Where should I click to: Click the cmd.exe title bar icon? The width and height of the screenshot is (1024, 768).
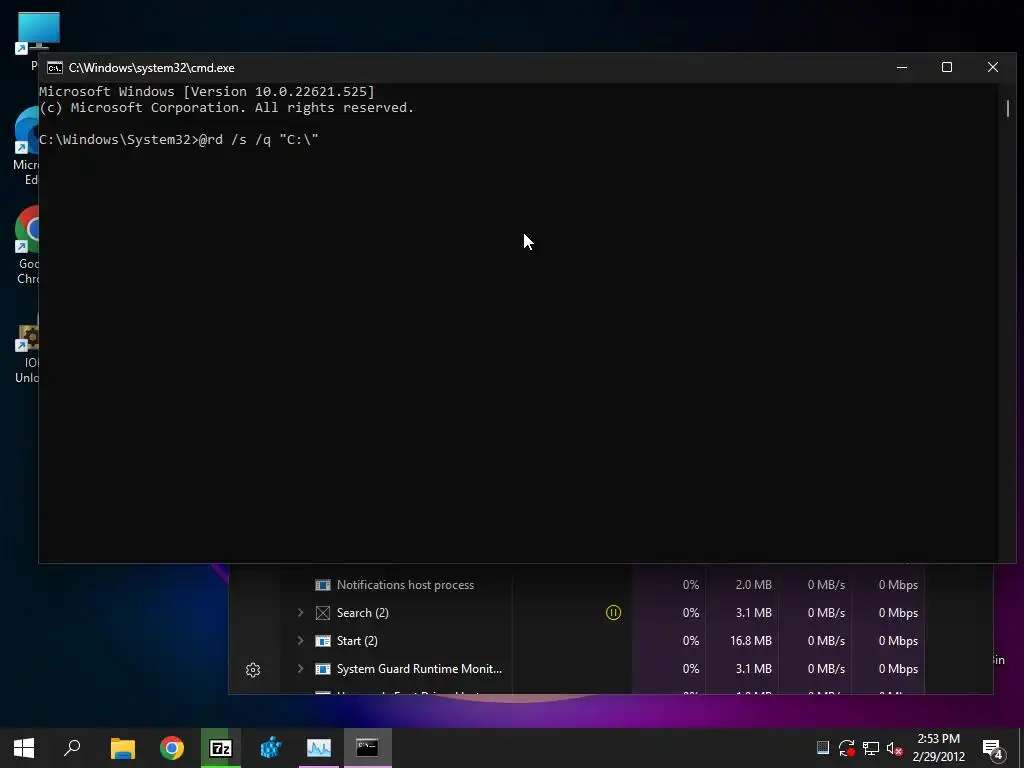point(55,68)
